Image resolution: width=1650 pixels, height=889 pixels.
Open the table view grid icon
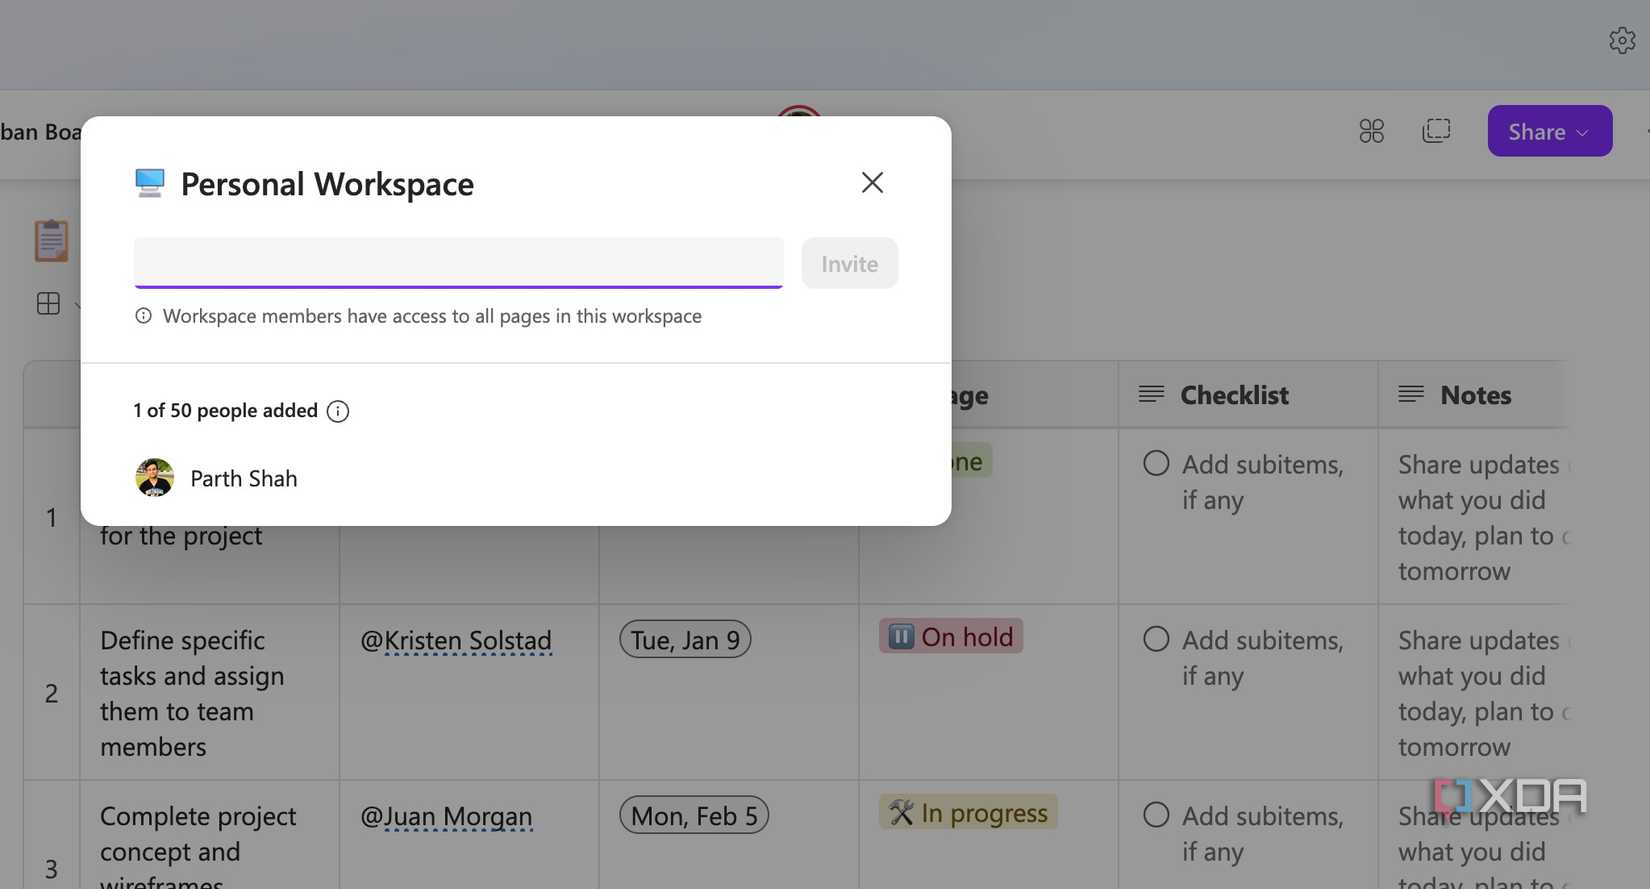coord(48,303)
